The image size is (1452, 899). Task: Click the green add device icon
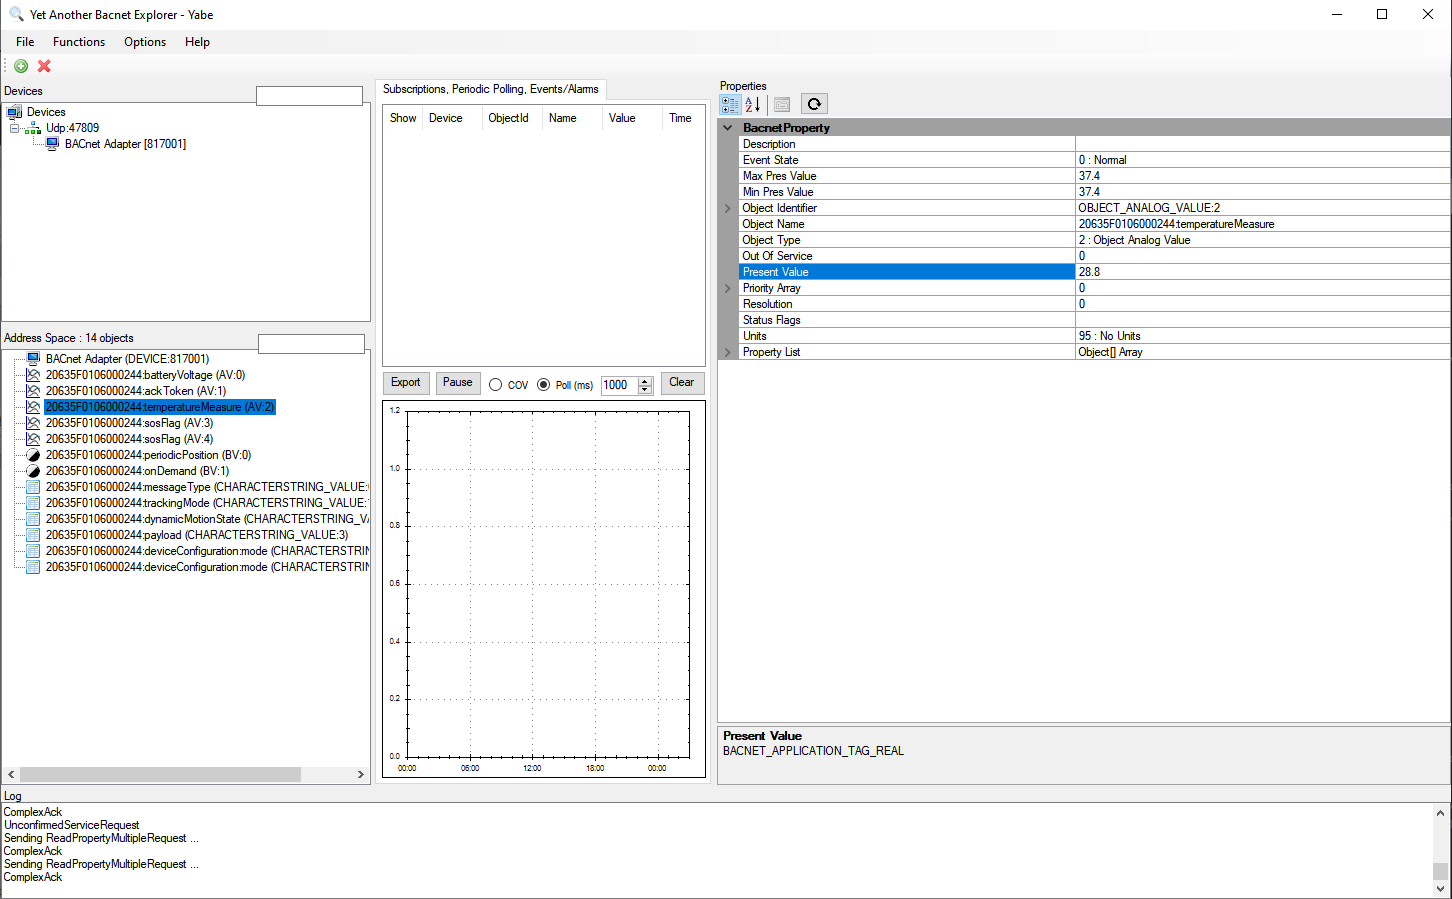click(21, 66)
